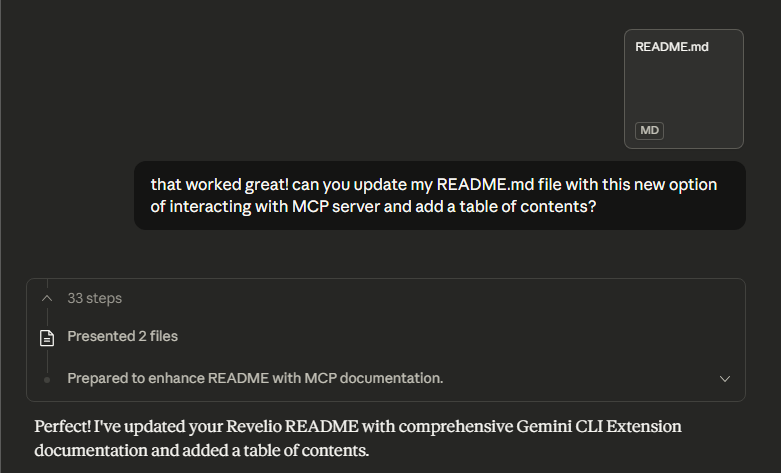The width and height of the screenshot is (782, 474).
Task: Click the README.md filename label
Action: (x=672, y=46)
